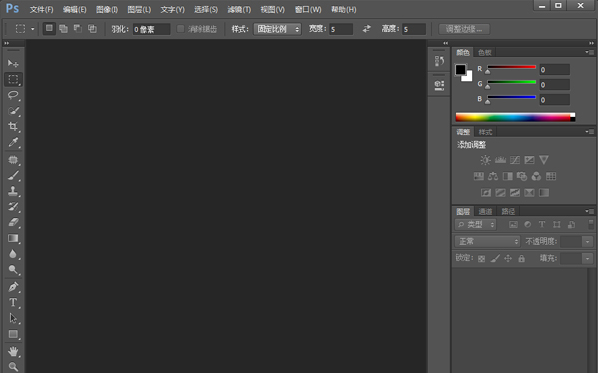Open the Adjustments panel options menu
The width and height of the screenshot is (598, 373).
pos(589,132)
